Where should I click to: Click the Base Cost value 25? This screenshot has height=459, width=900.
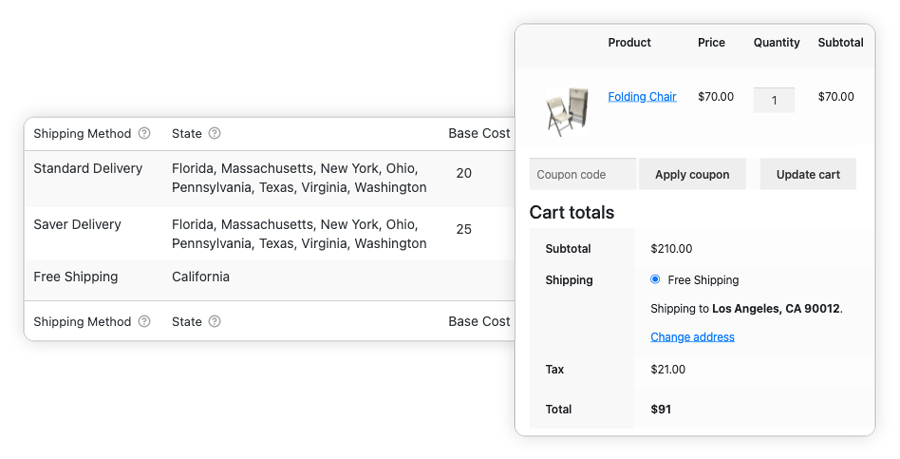click(464, 229)
